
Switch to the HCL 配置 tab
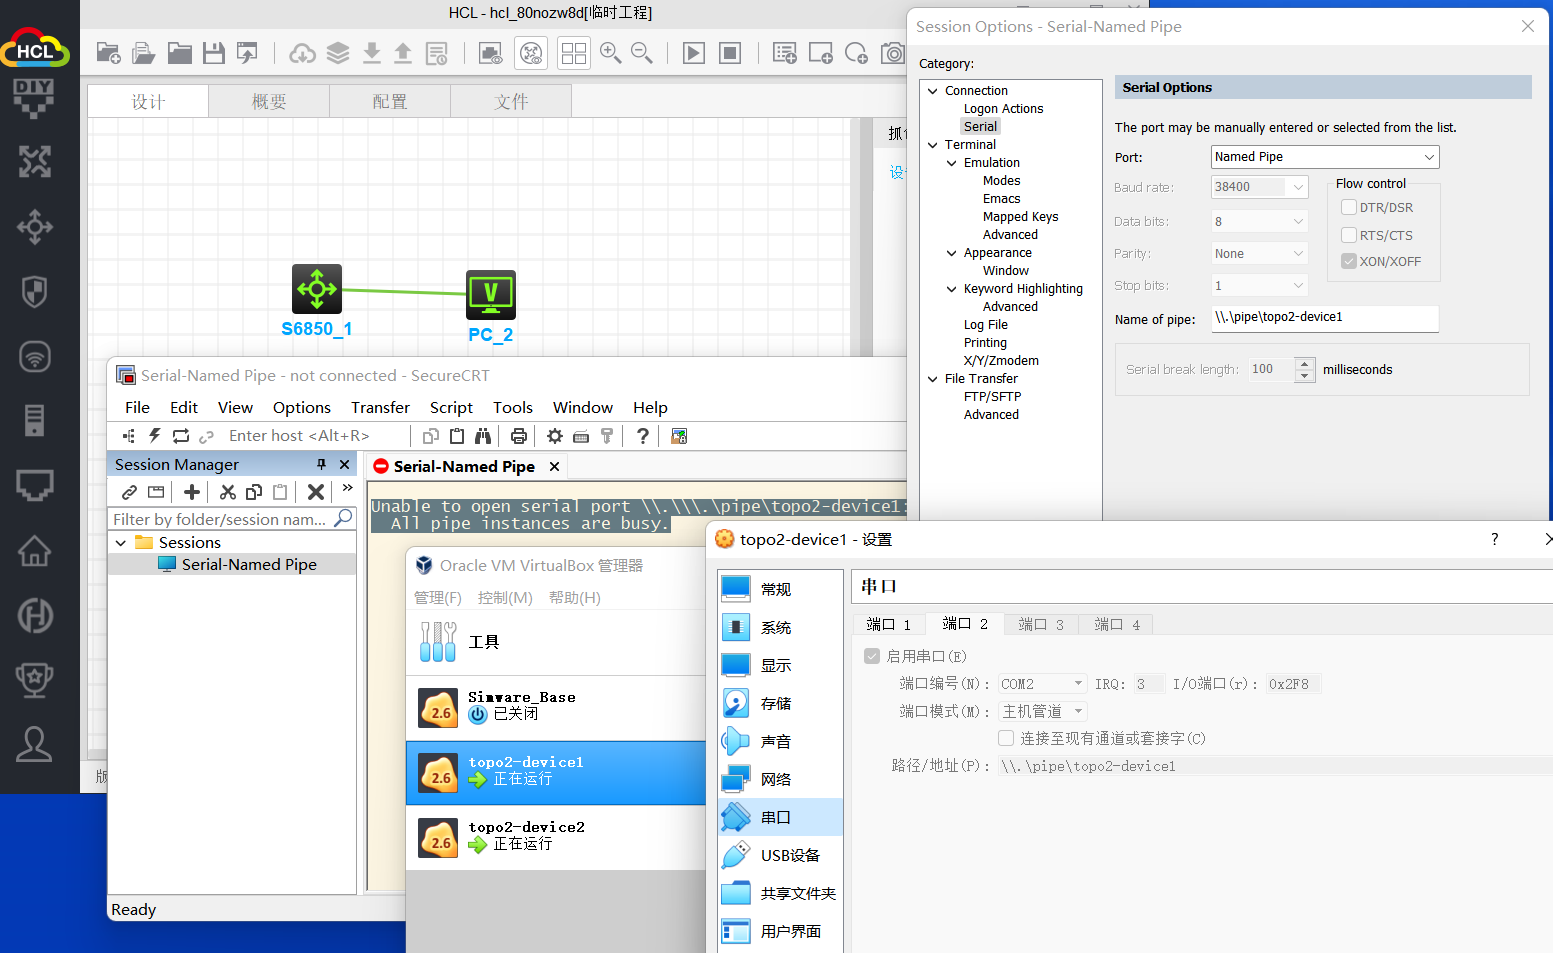[x=390, y=102]
